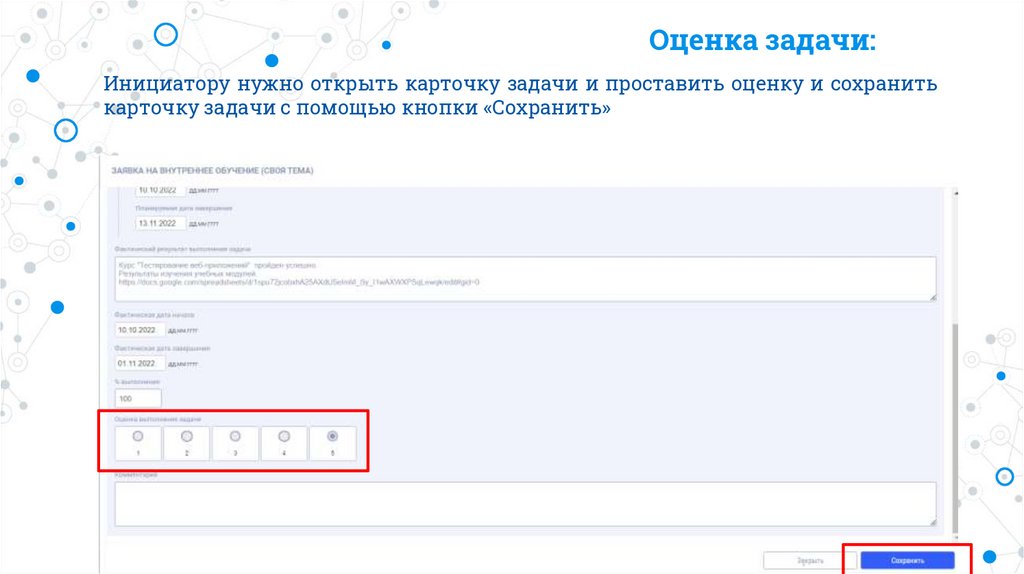This screenshot has width=1024, height=574.
Task: Edit the actual end date 01.11.2022
Action: point(140,363)
